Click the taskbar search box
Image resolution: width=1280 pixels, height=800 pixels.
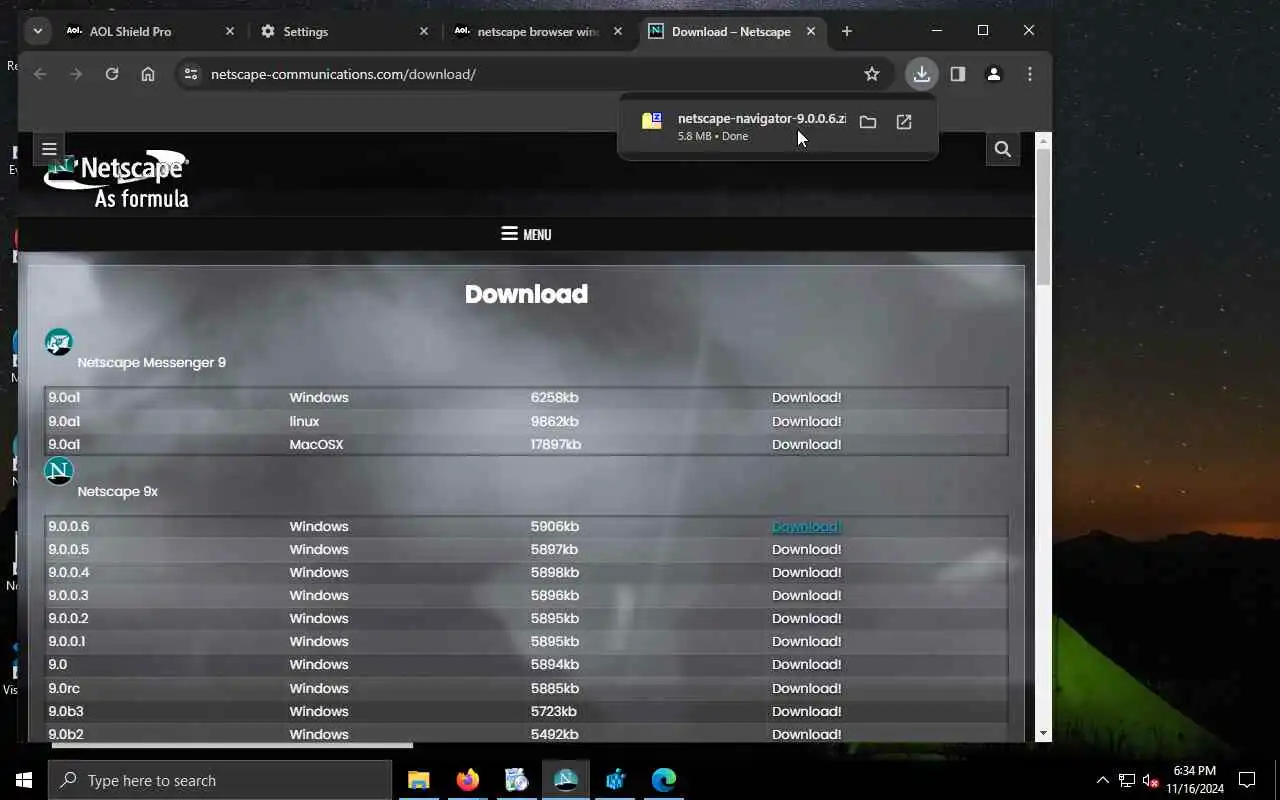220,780
